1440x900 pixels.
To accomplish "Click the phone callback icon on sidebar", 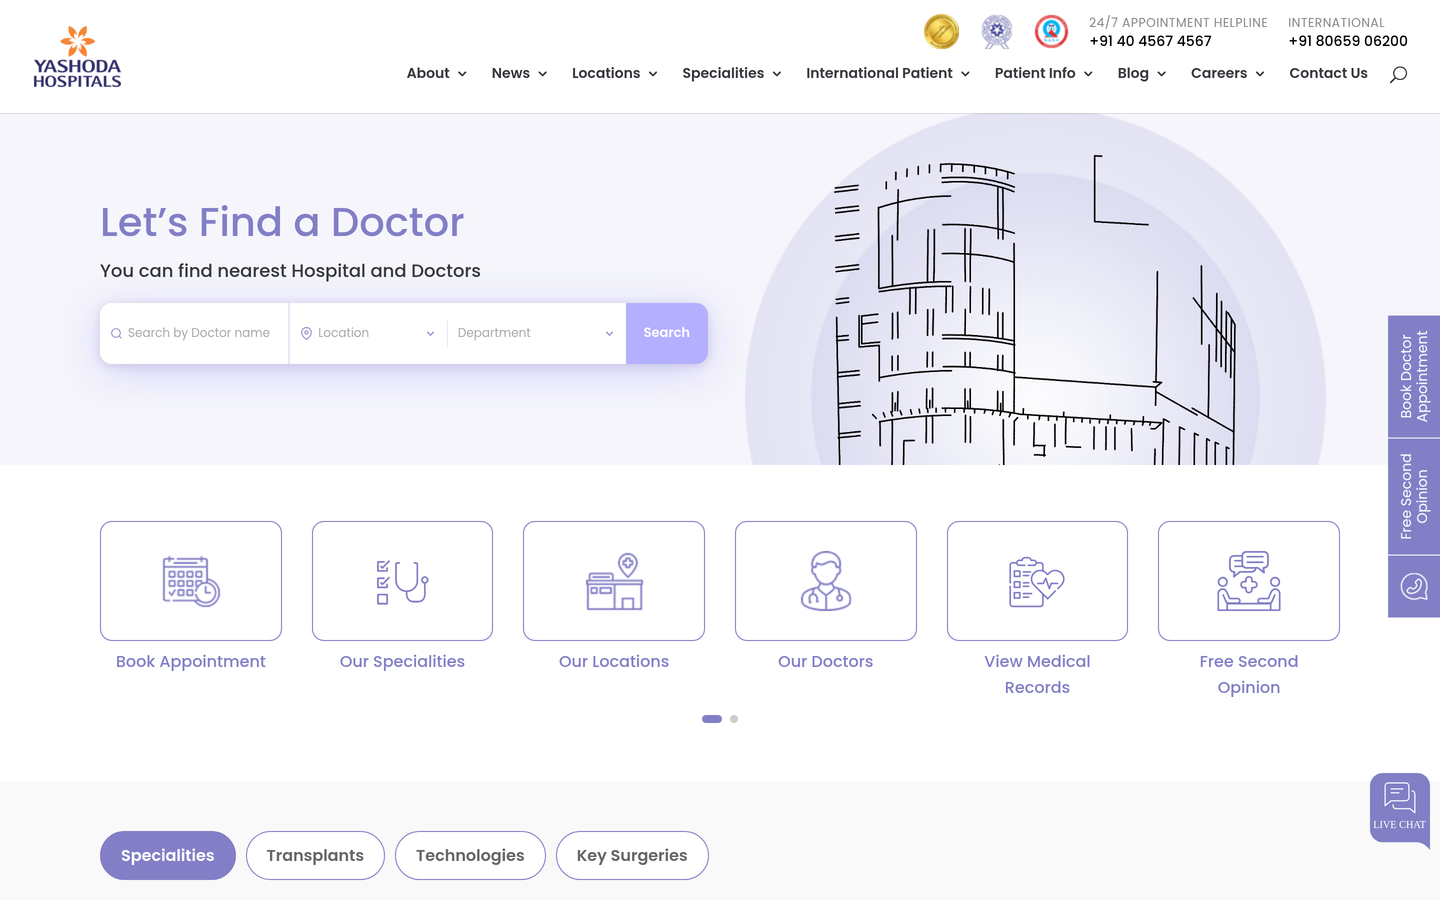I will click(x=1414, y=586).
